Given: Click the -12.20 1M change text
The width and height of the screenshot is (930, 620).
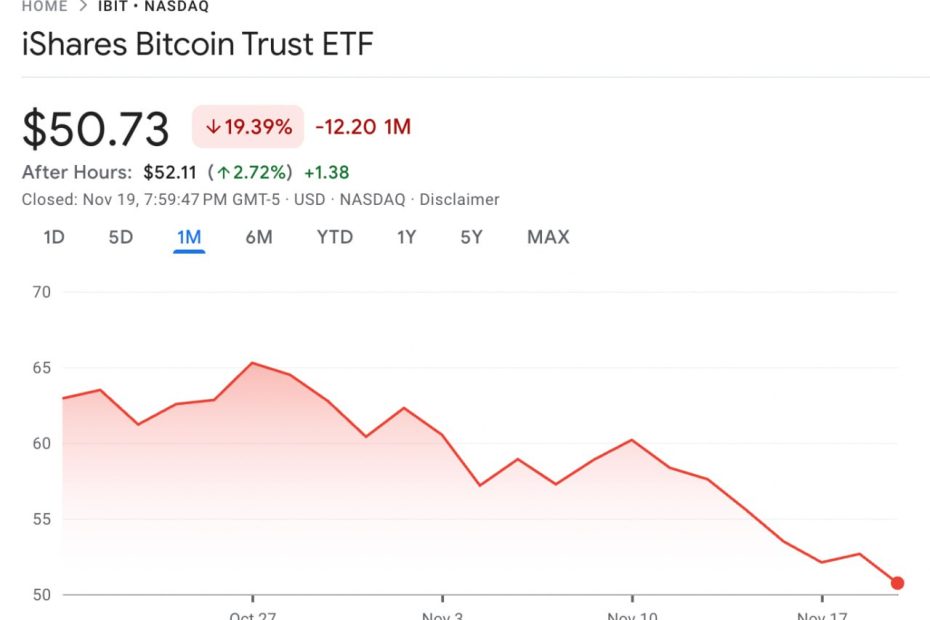Looking at the screenshot, I should (363, 127).
